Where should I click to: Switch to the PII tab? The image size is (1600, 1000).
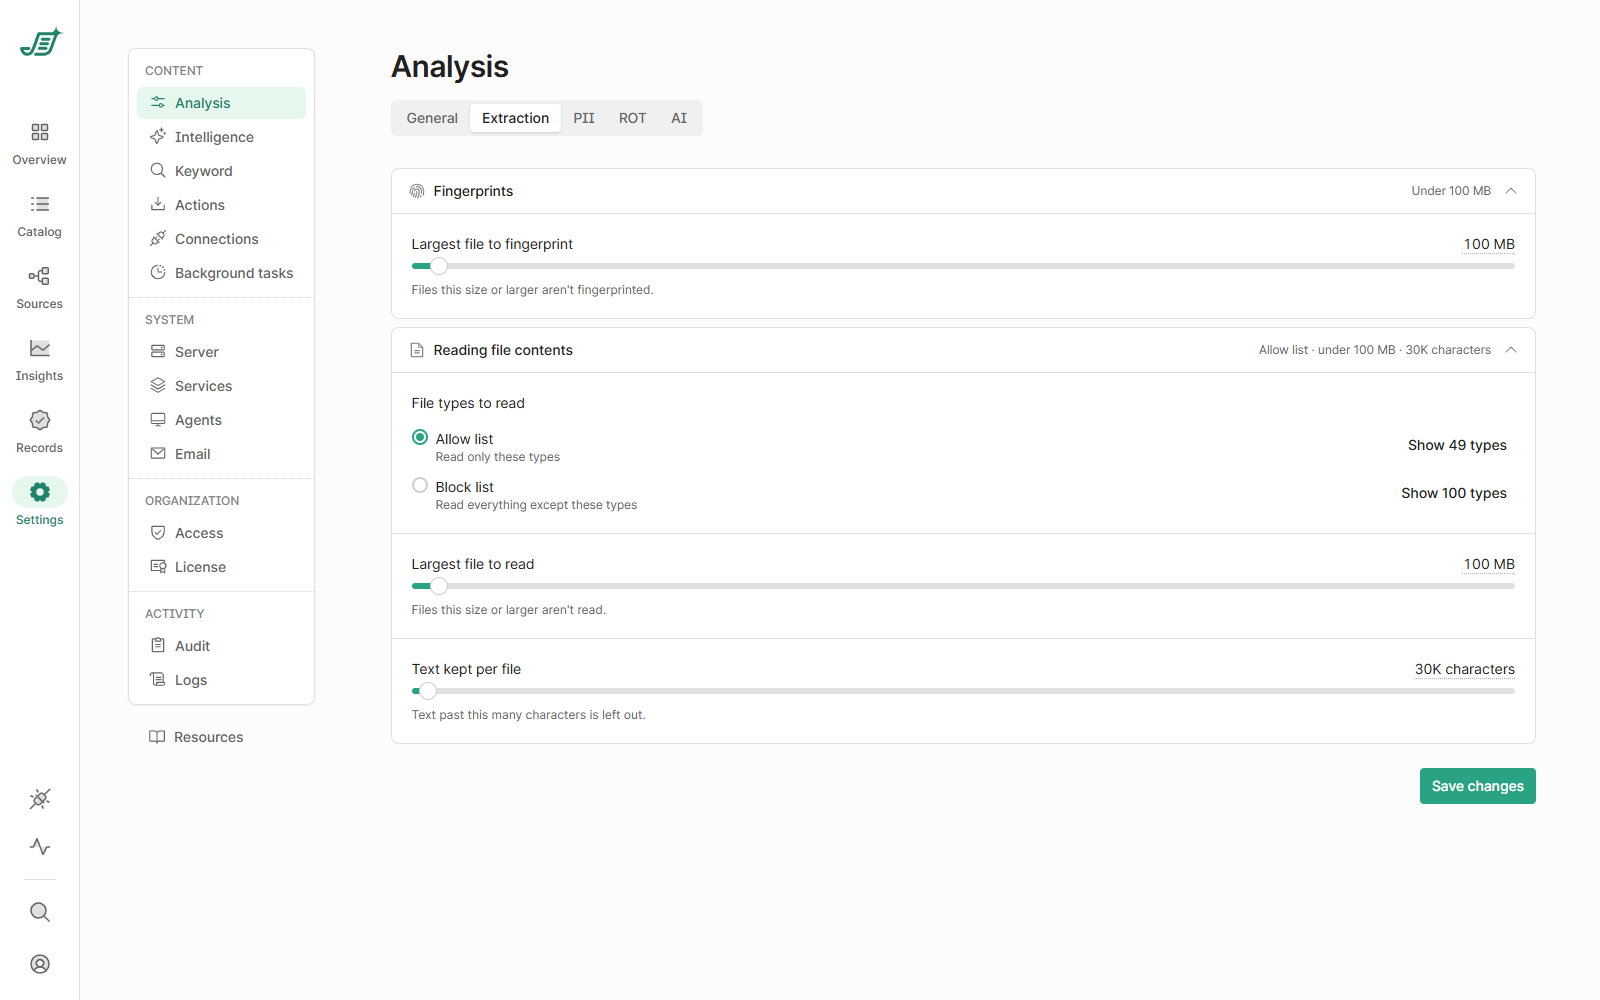coord(584,118)
